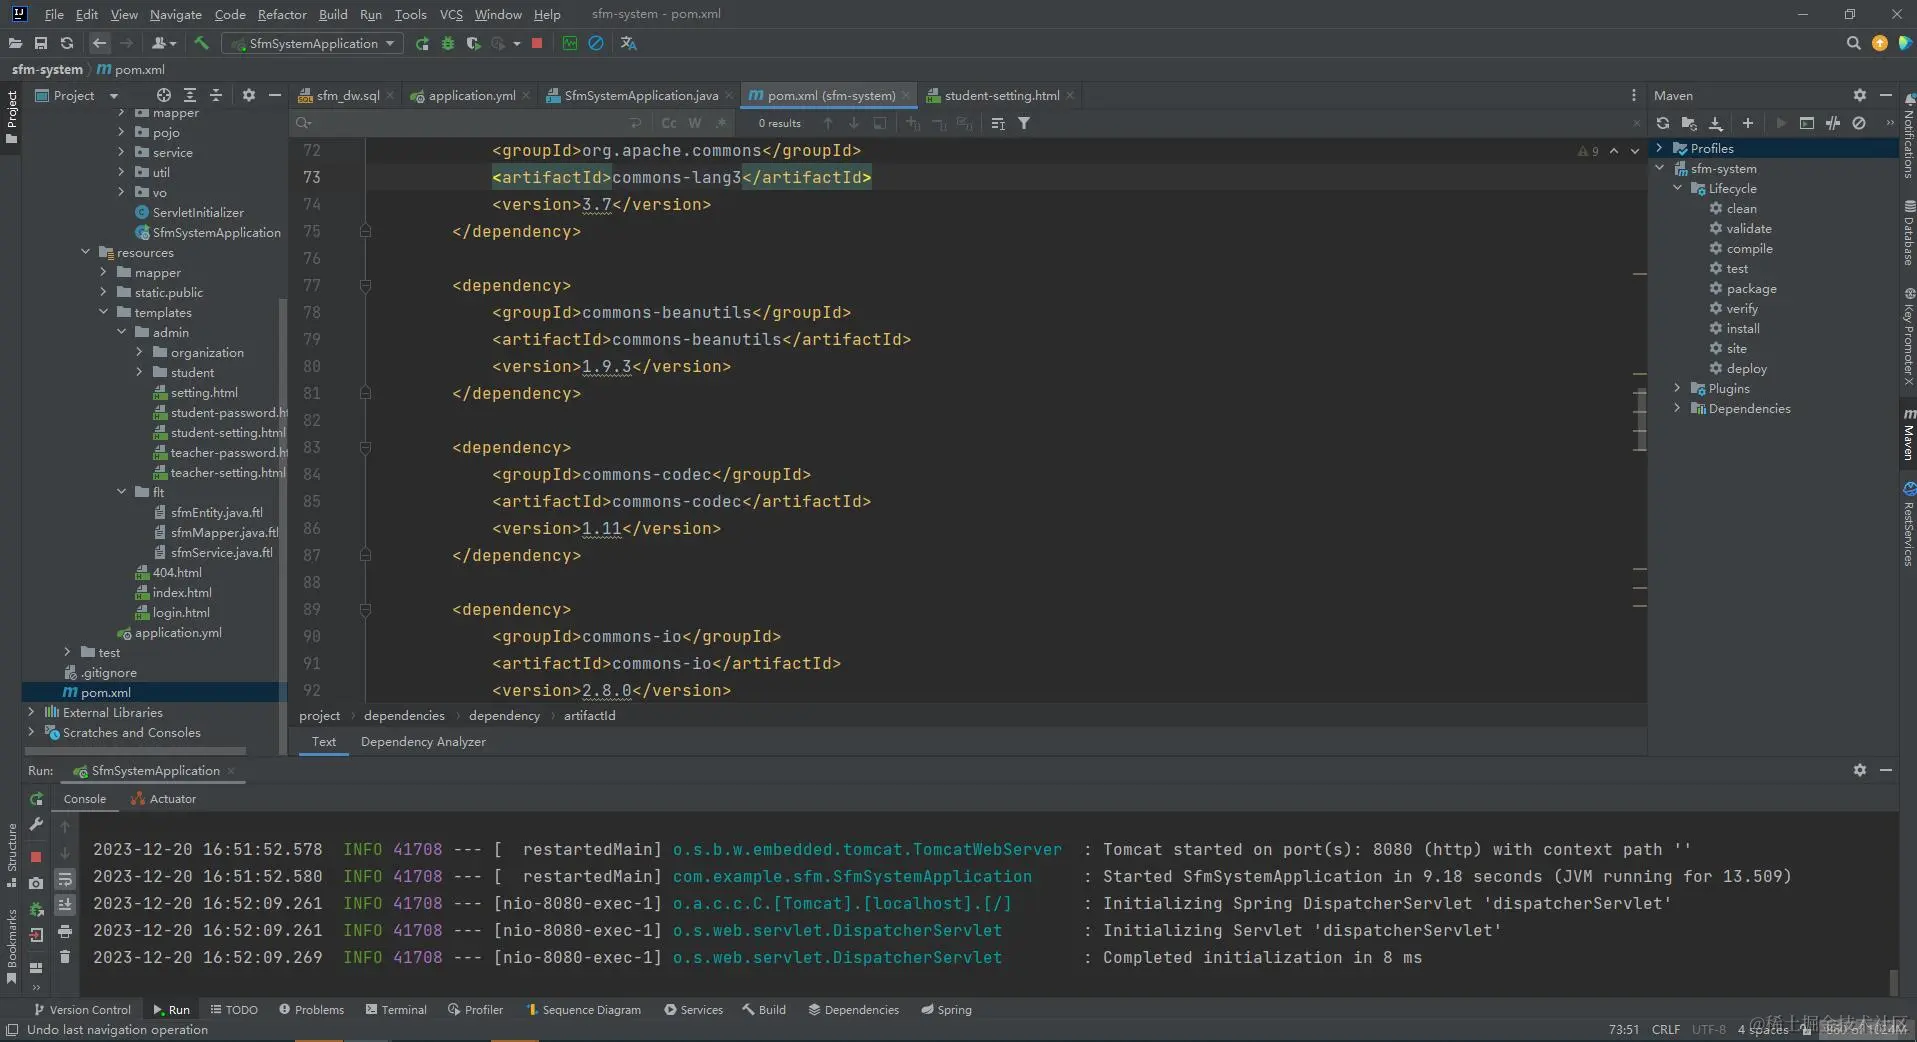Expand the Dependencies node in Maven
Viewport: 1917px width, 1042px height.
click(1678, 408)
